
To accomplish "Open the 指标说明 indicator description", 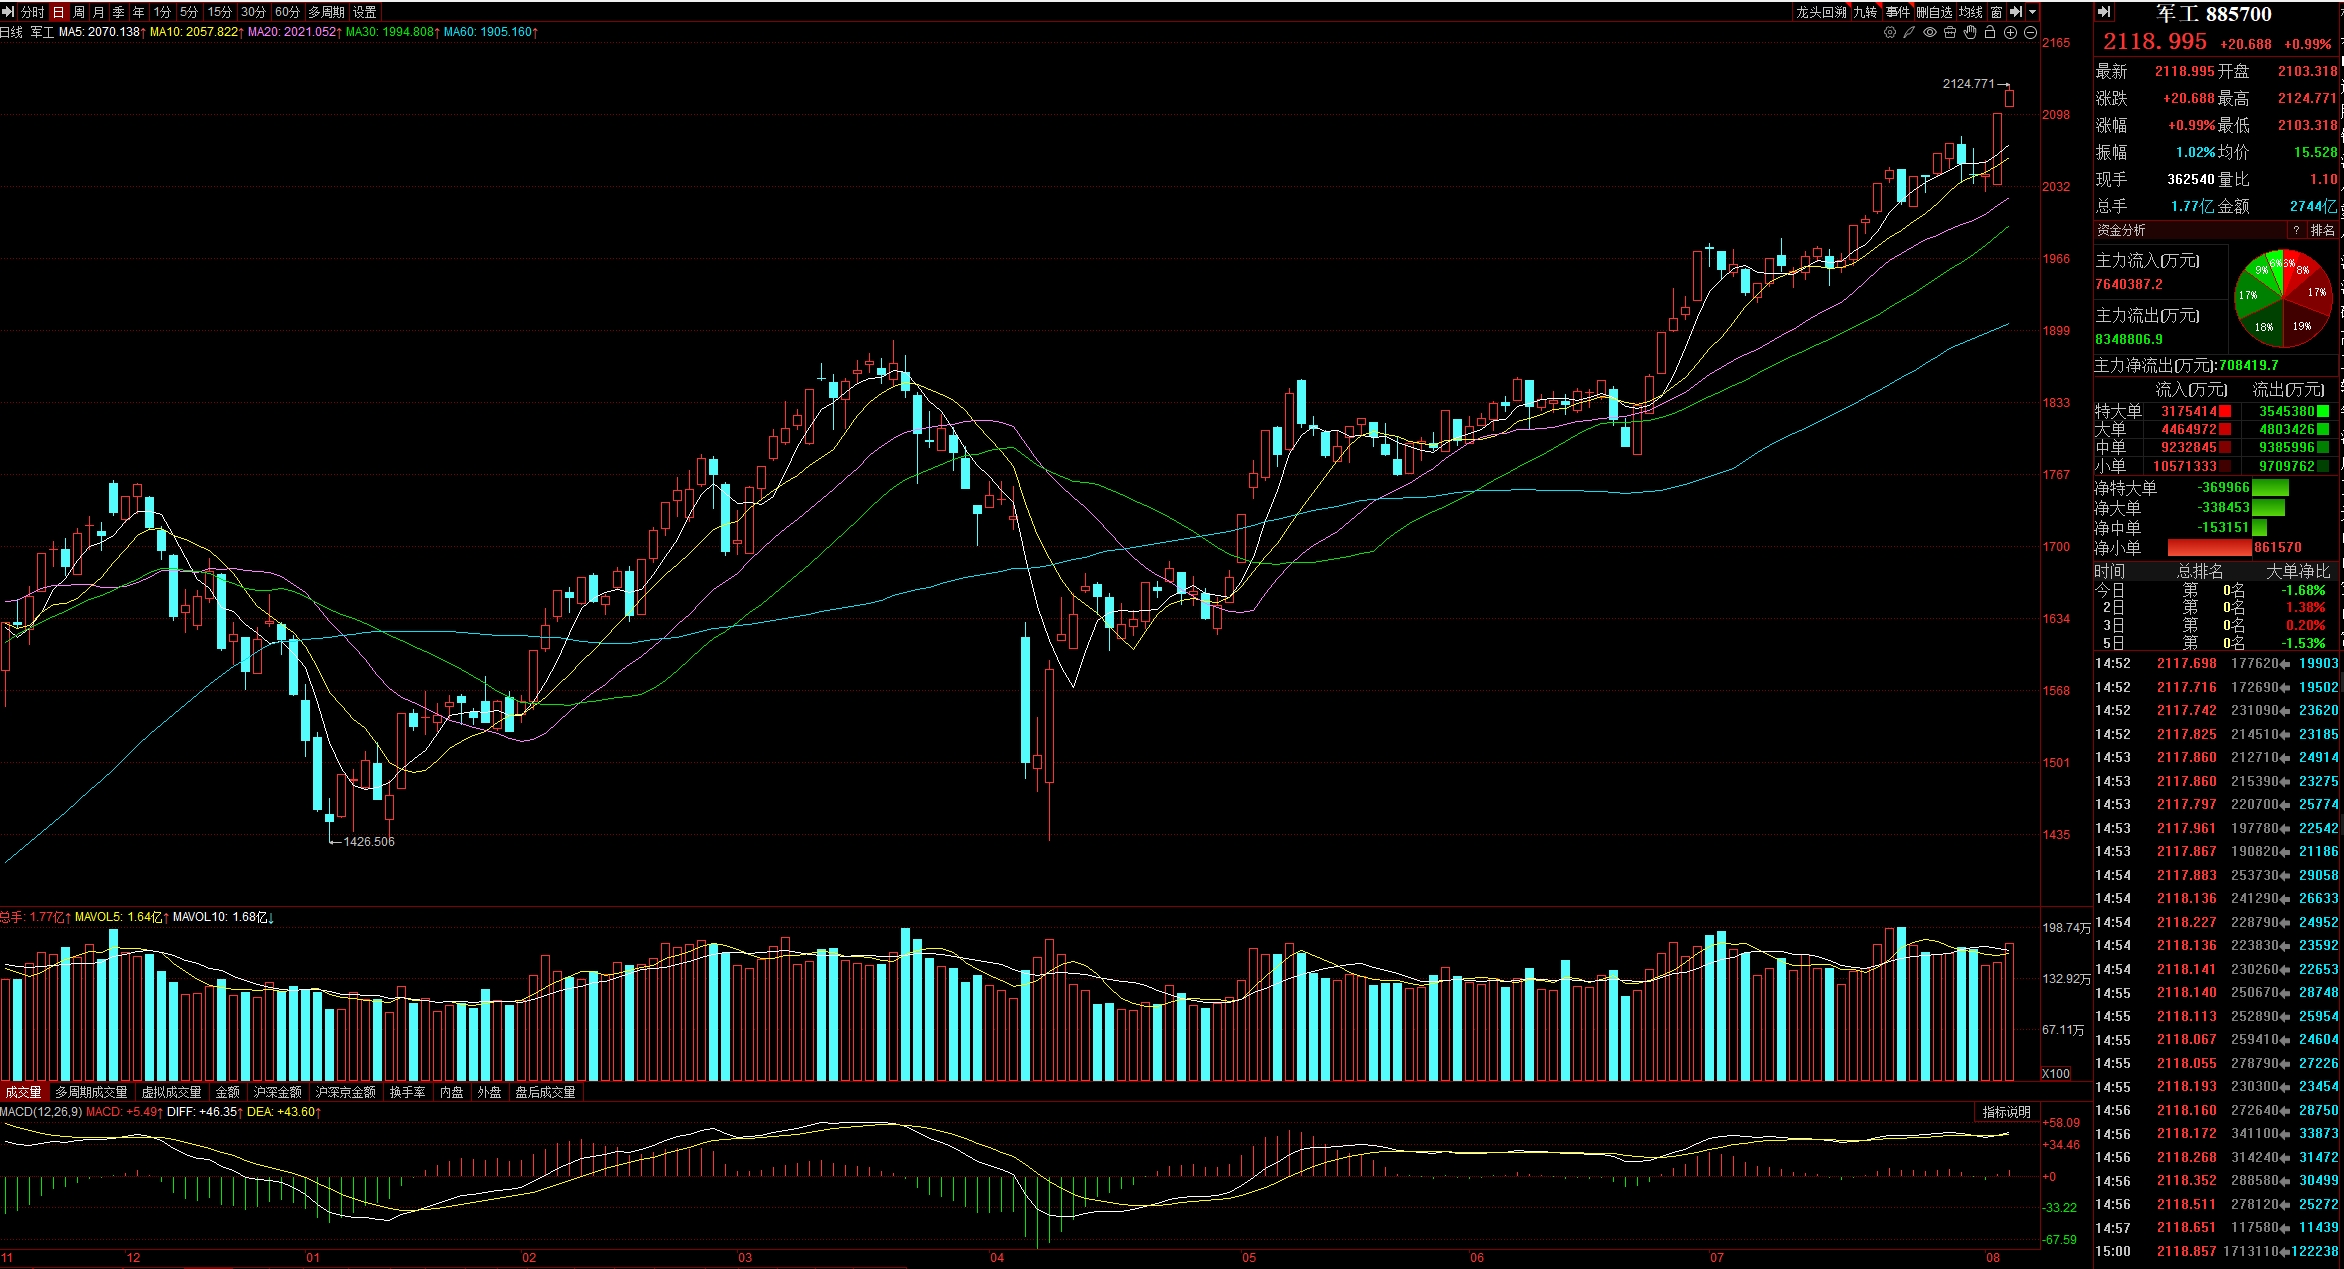I will tap(2006, 1112).
